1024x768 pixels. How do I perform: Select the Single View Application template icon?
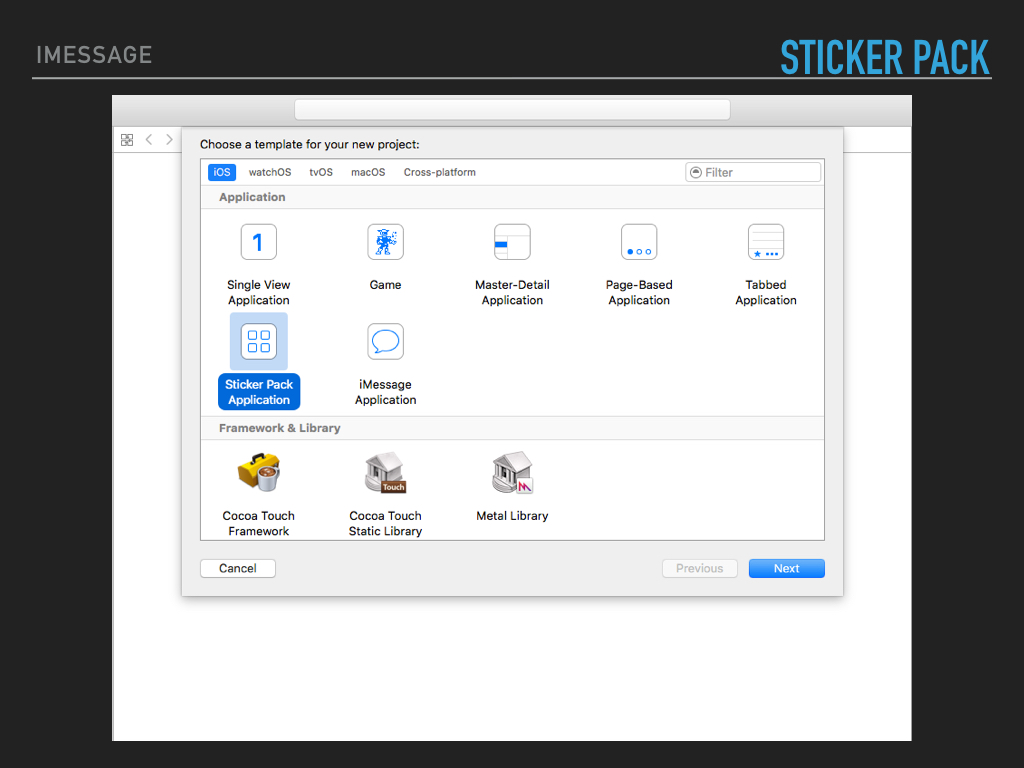(259, 242)
